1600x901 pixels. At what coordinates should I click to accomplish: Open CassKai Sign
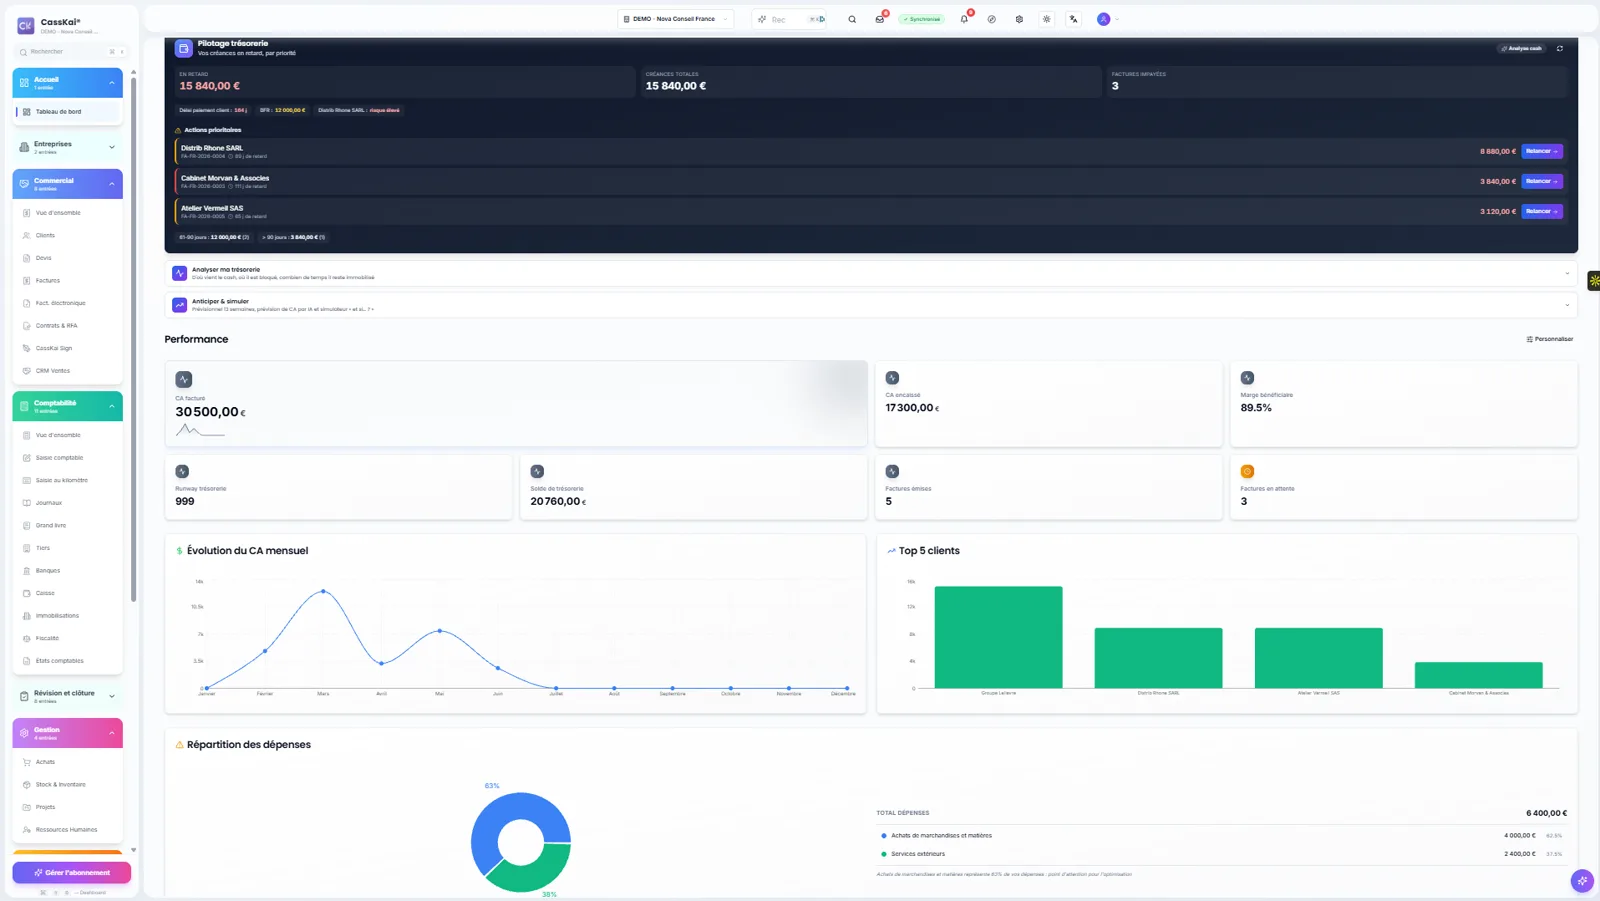click(x=68, y=348)
